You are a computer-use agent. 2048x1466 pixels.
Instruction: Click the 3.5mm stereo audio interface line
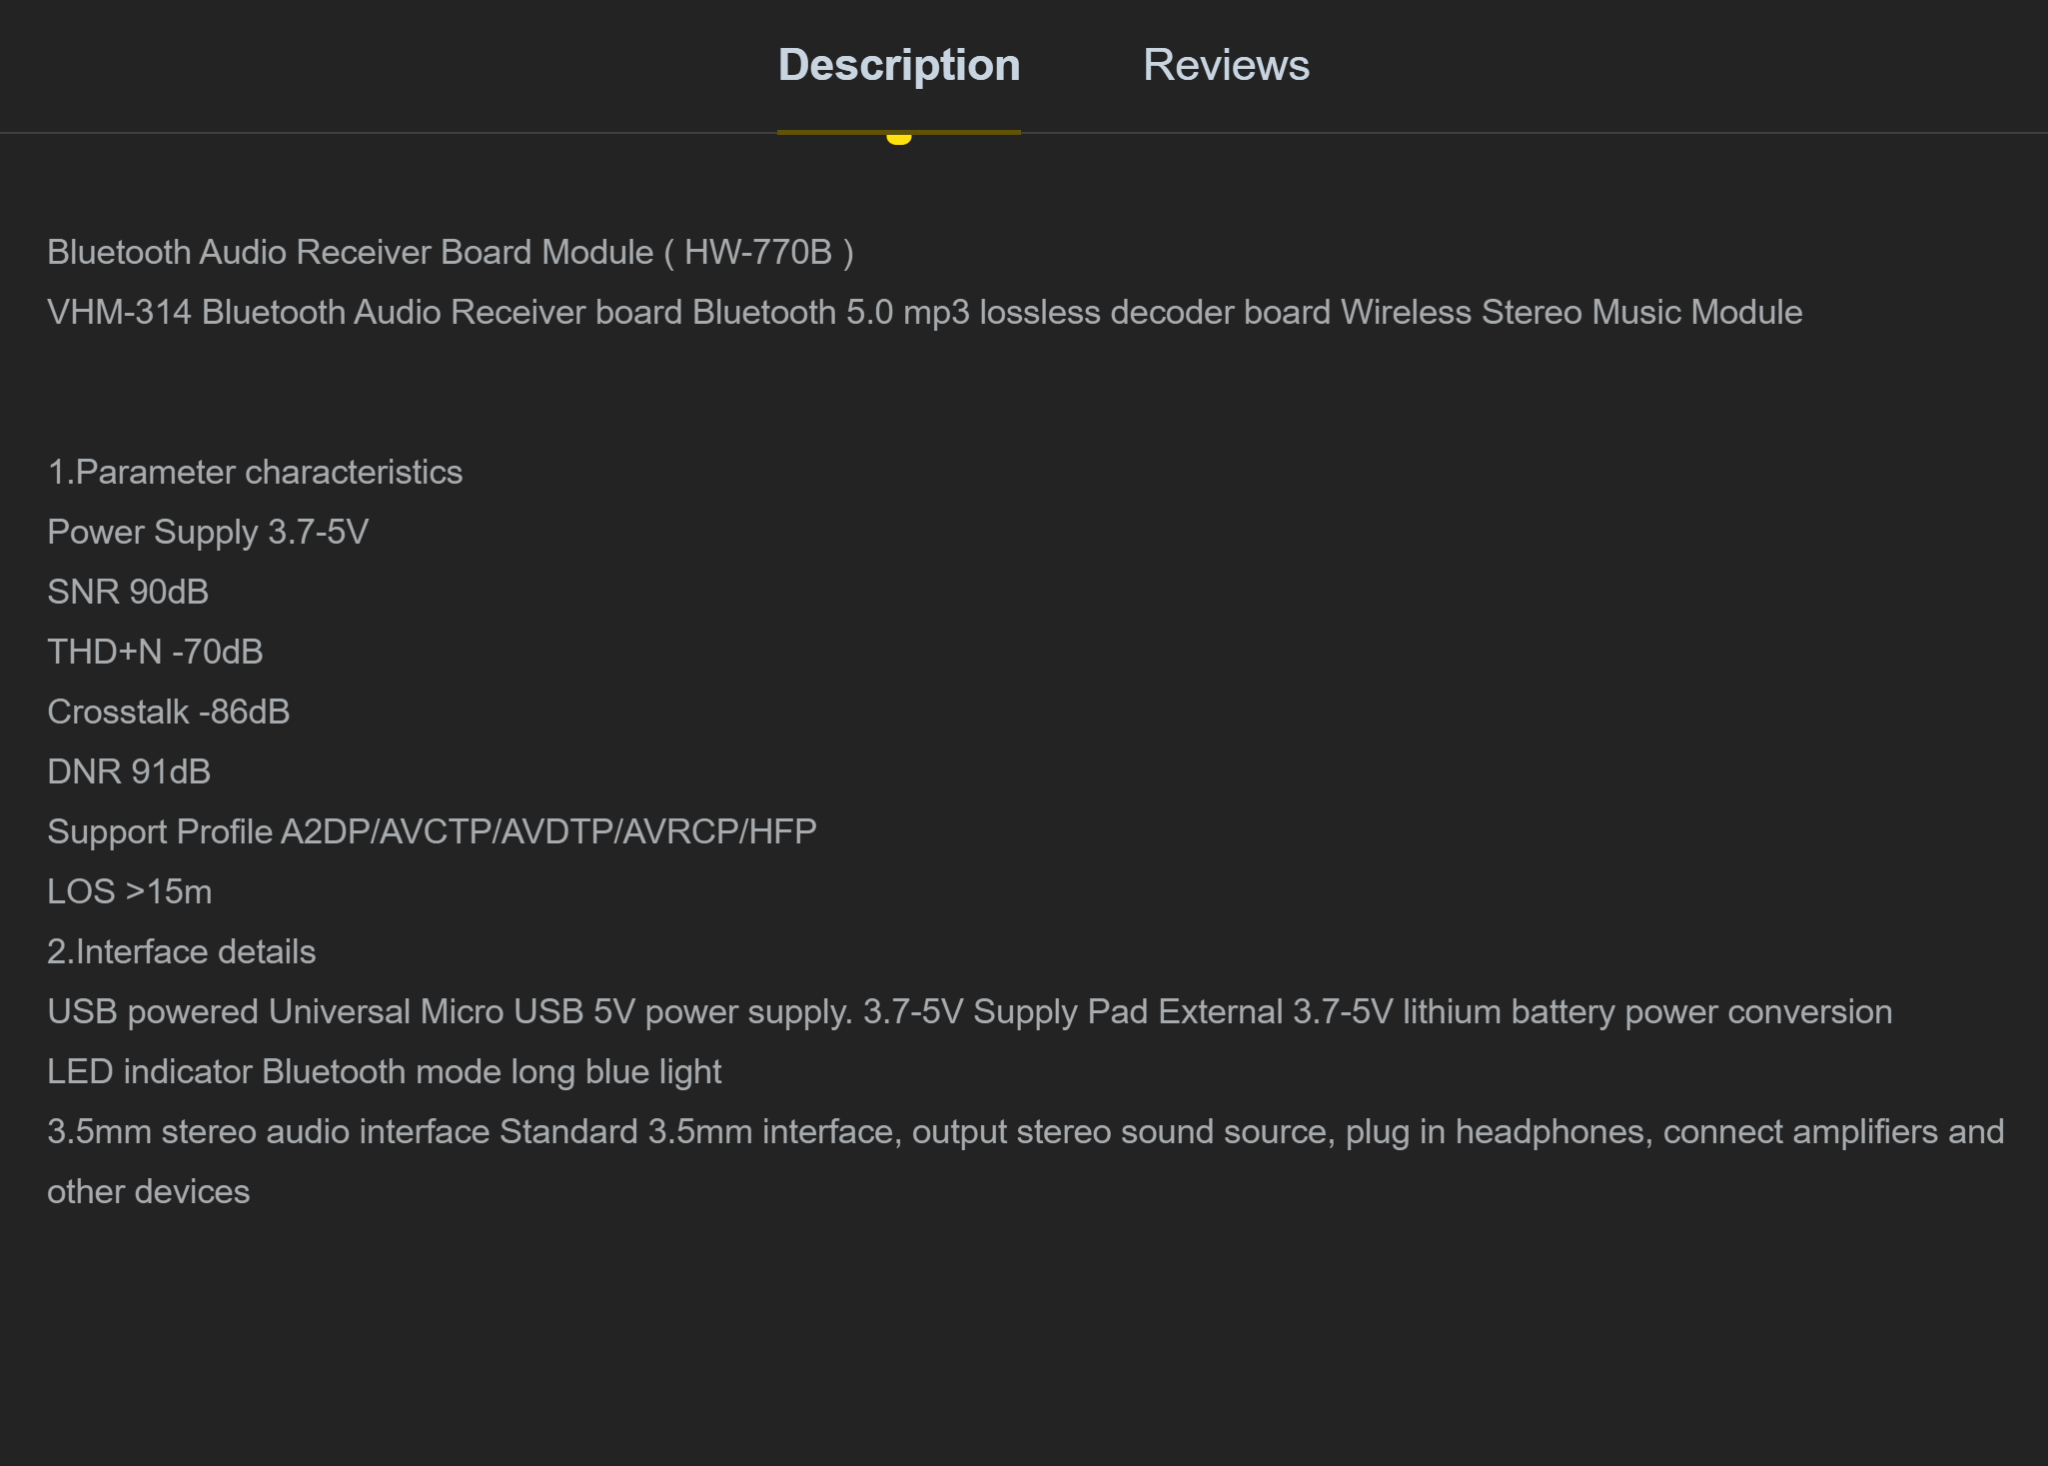coord(1026,1132)
